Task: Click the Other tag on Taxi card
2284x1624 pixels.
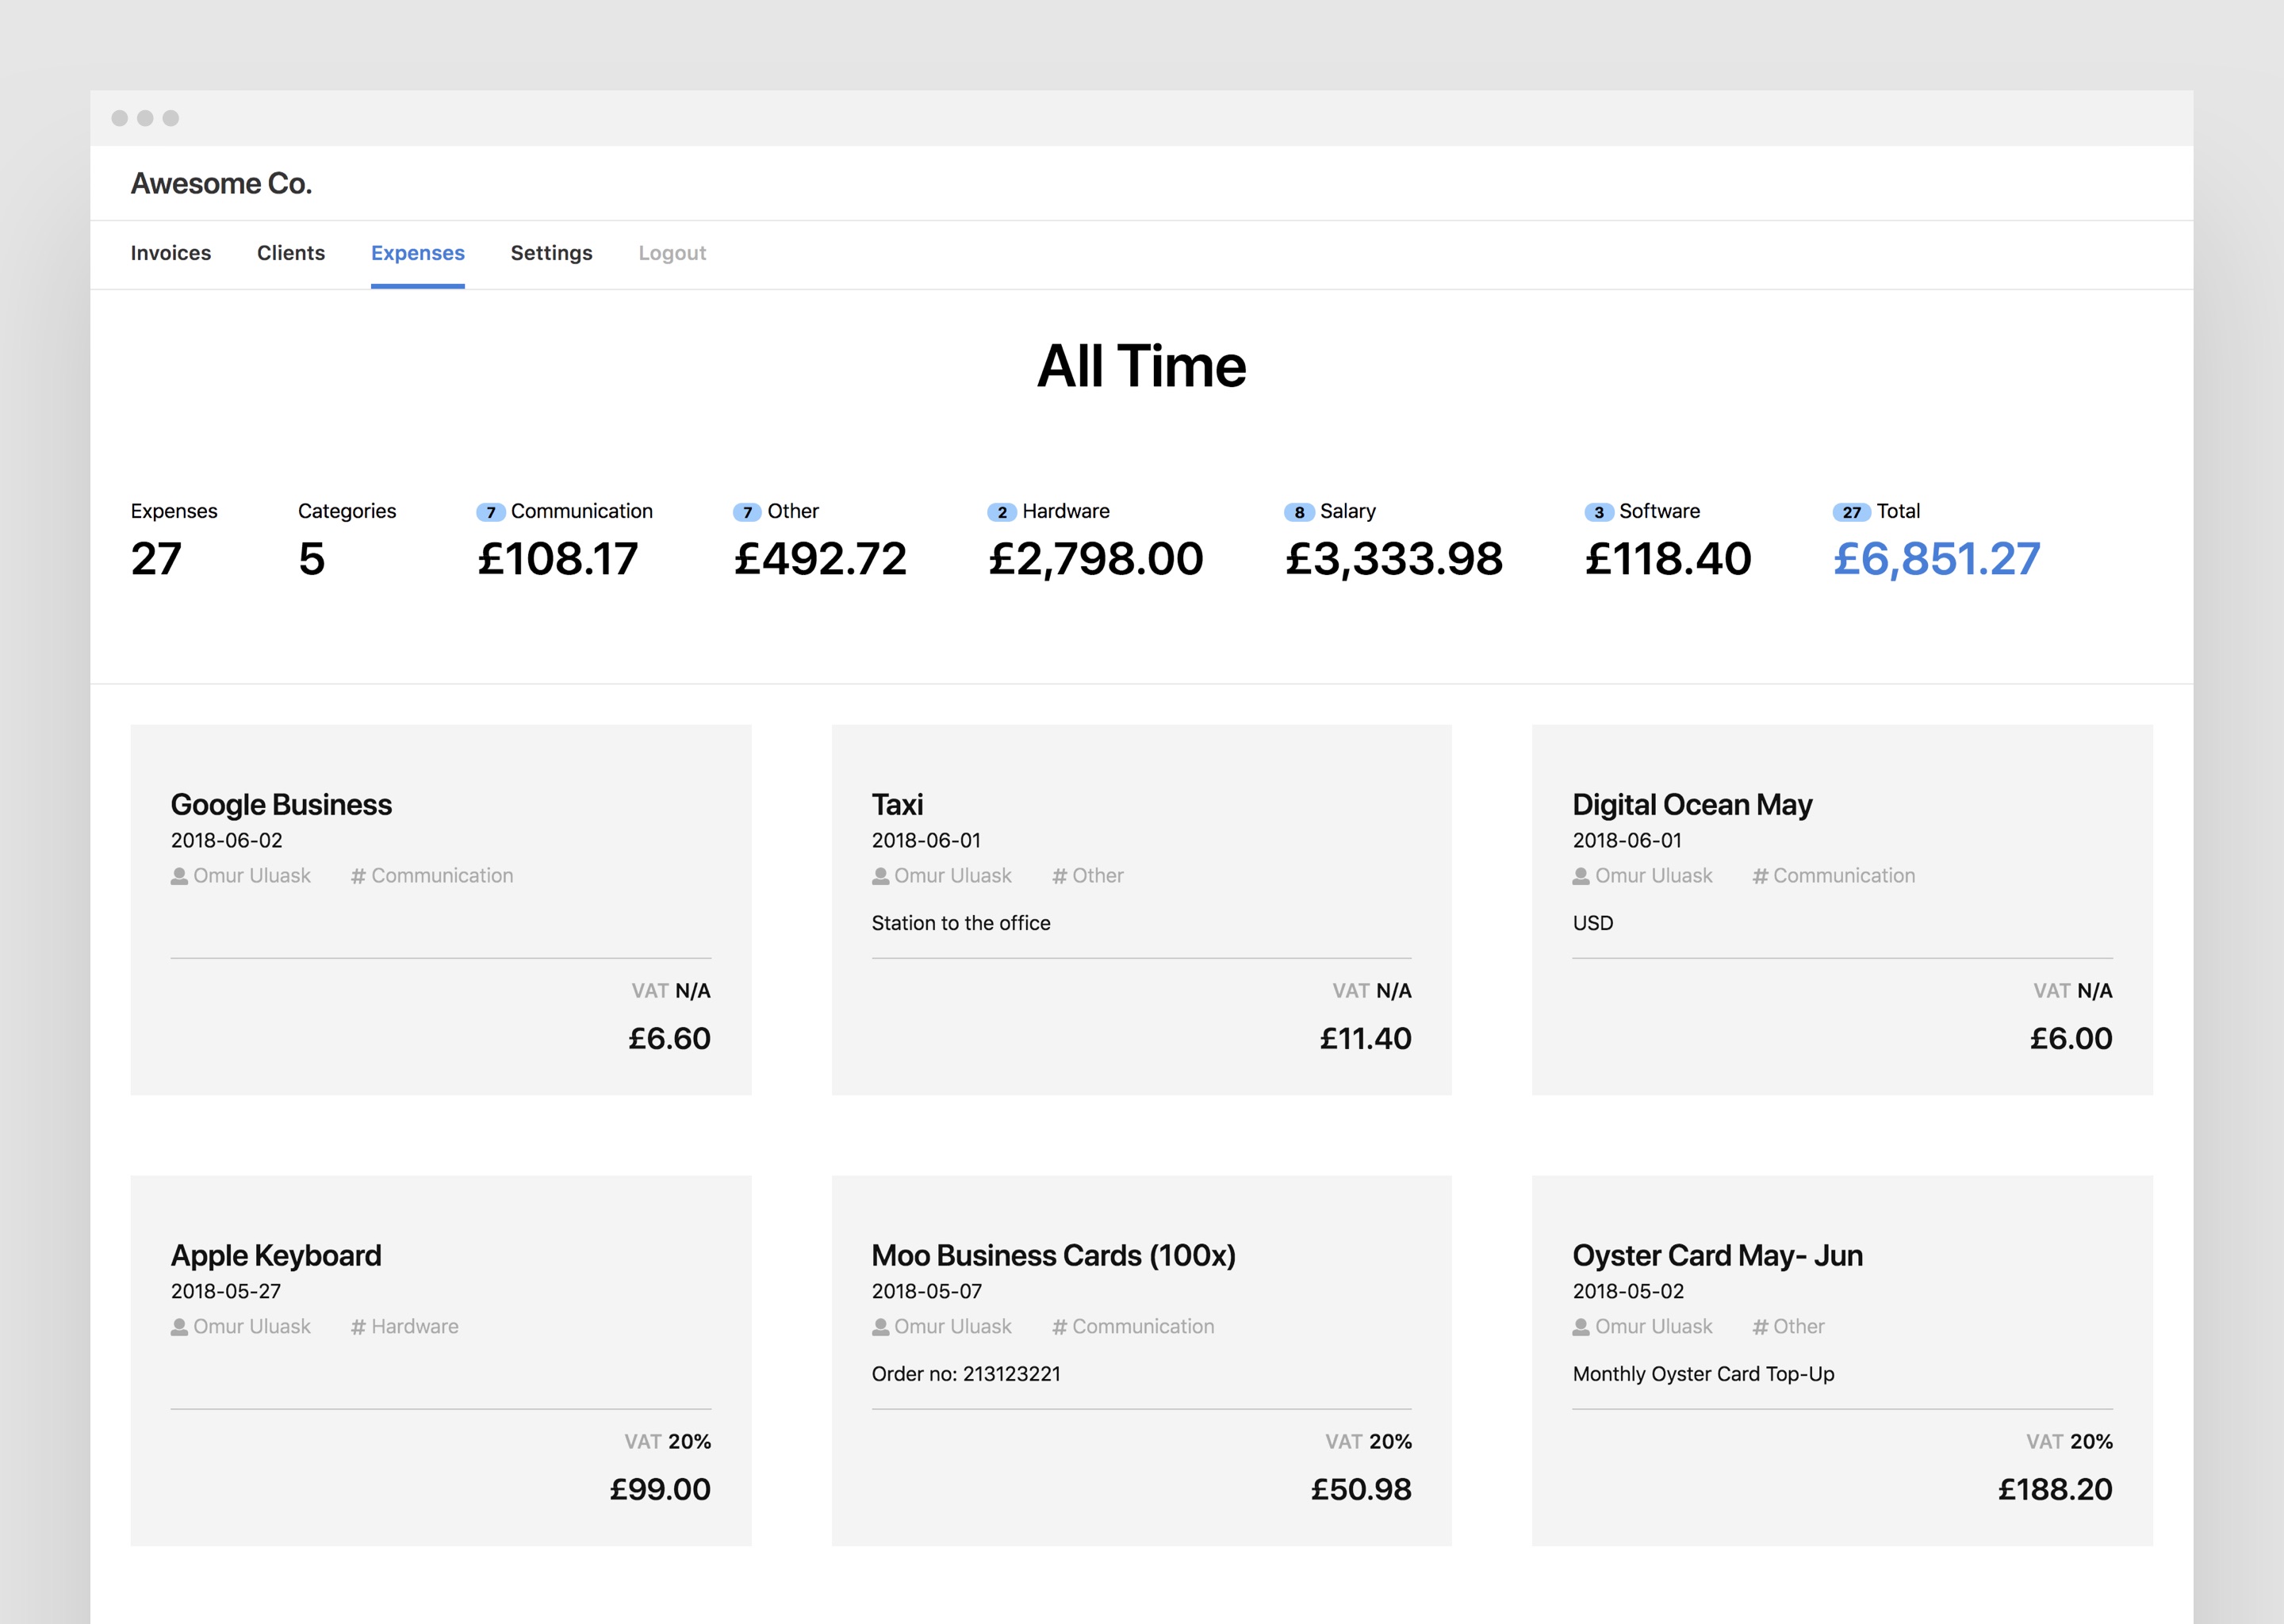Action: tap(1098, 876)
